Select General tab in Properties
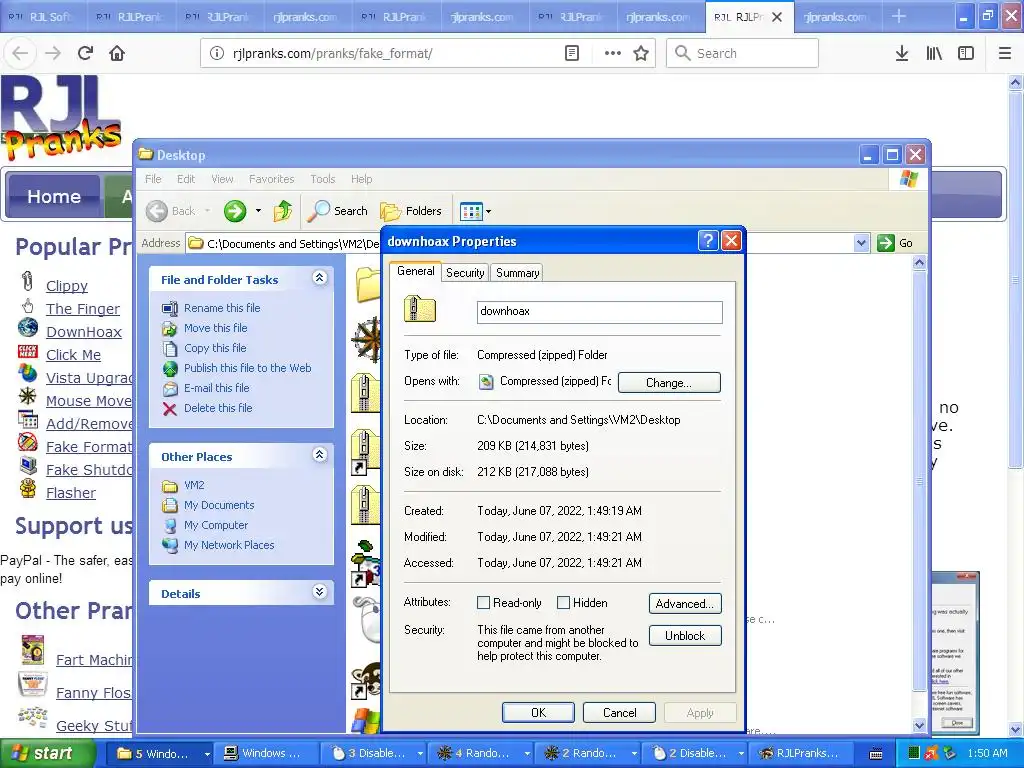 pos(415,271)
